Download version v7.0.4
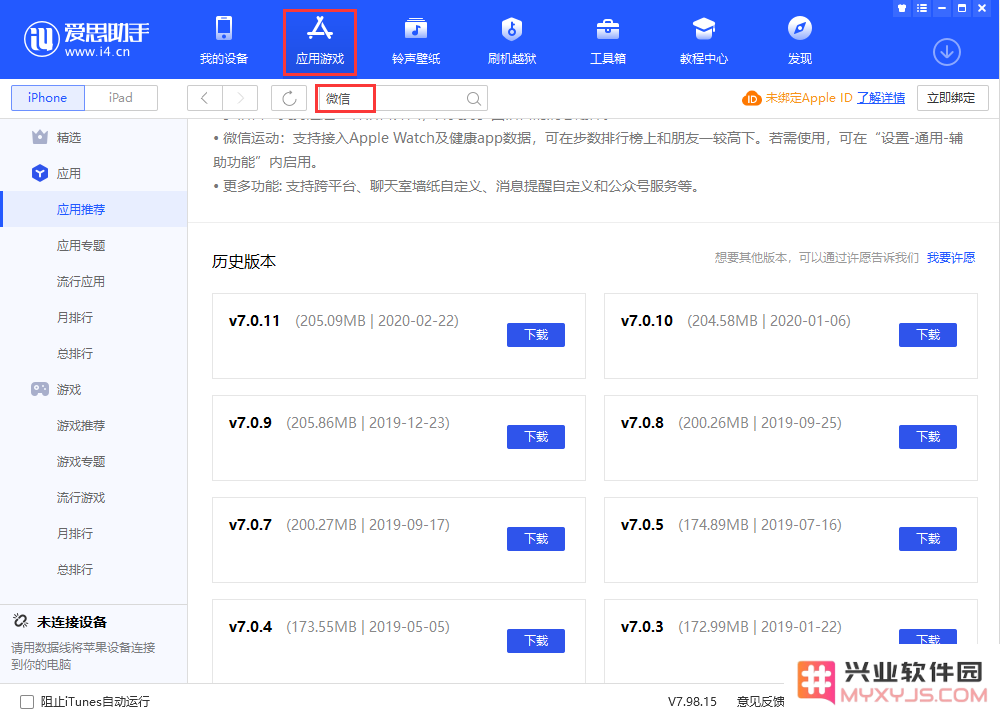Screen dimensions: 1000x719 pos(536,641)
